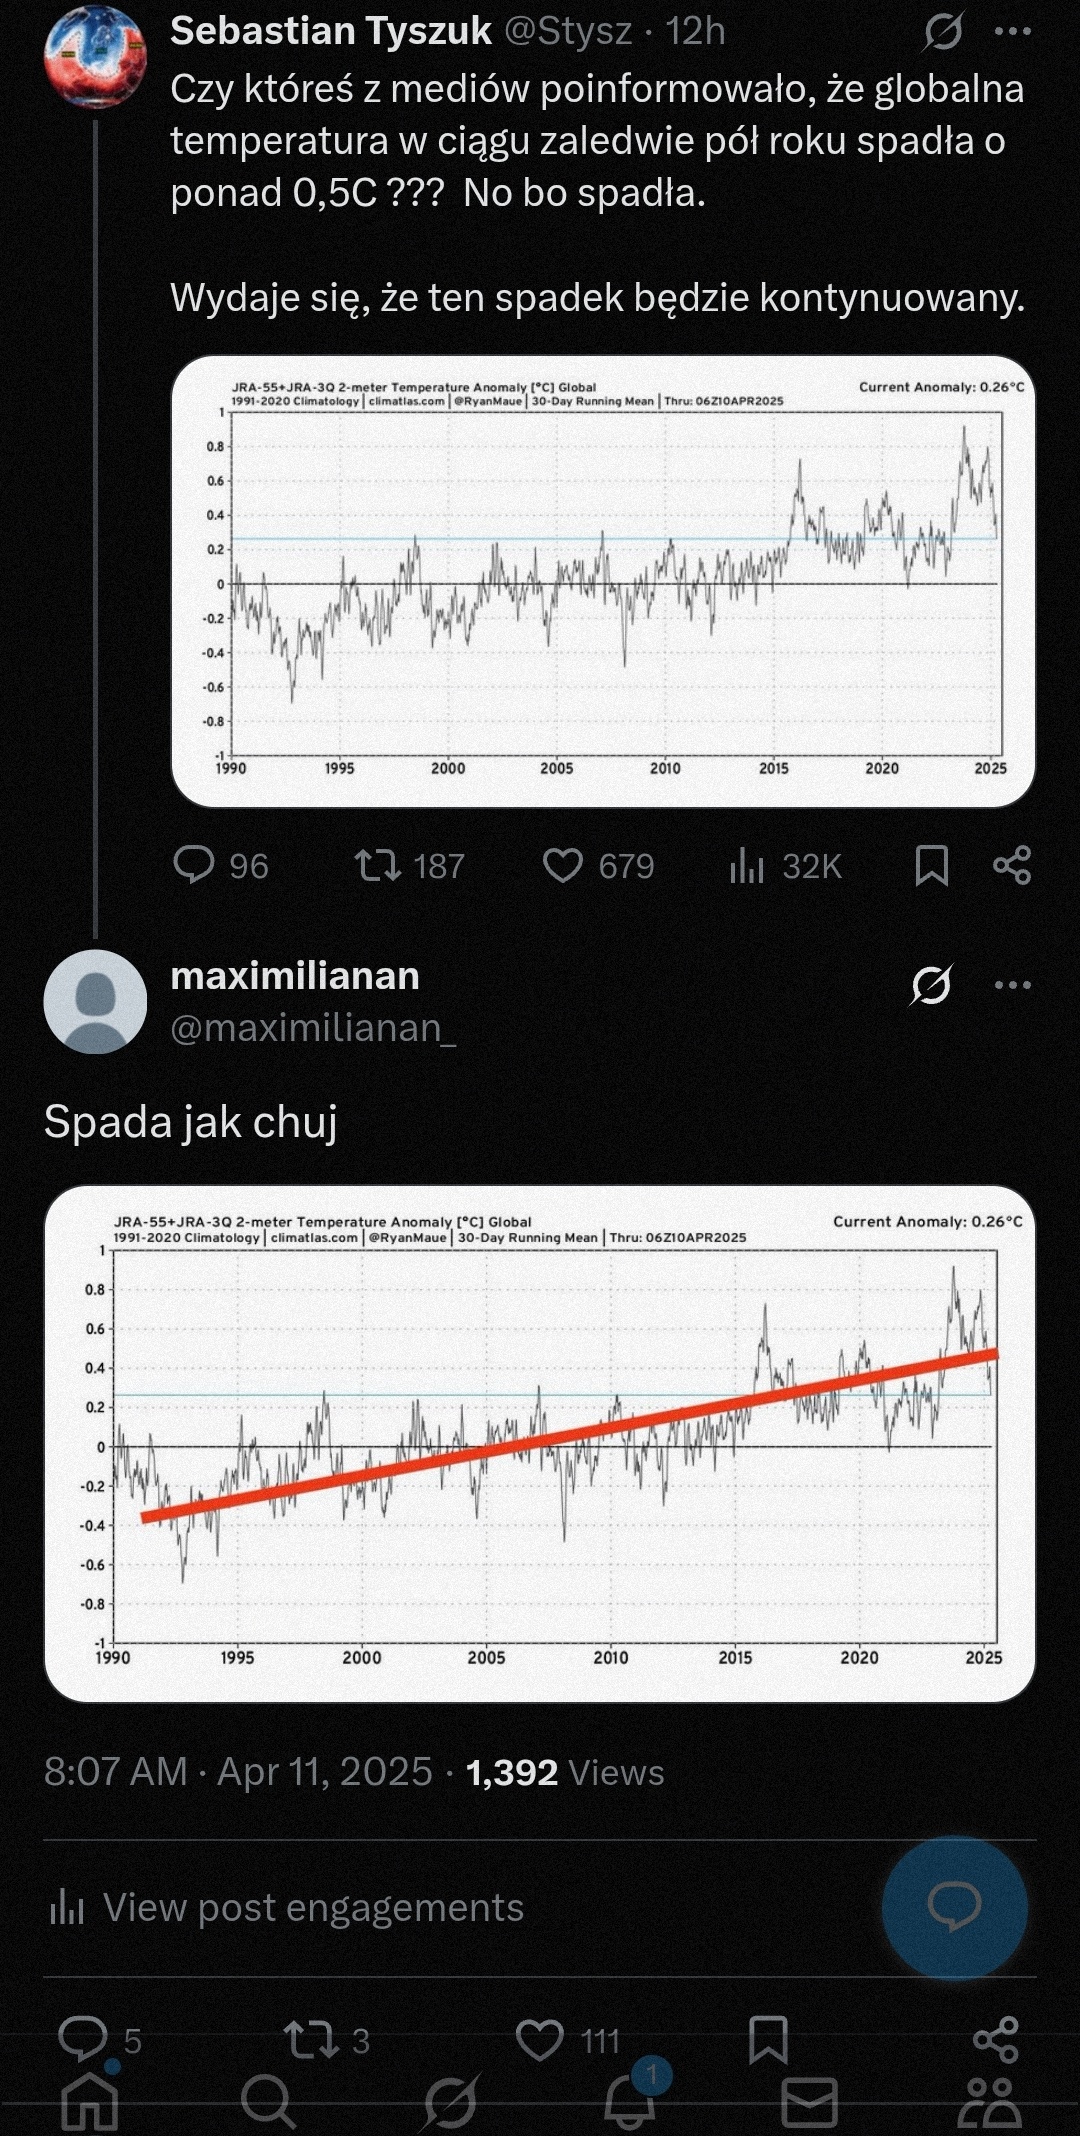View analytics of the 32K views post
This screenshot has height=2136, width=1080.
pyautogui.click(x=747, y=866)
